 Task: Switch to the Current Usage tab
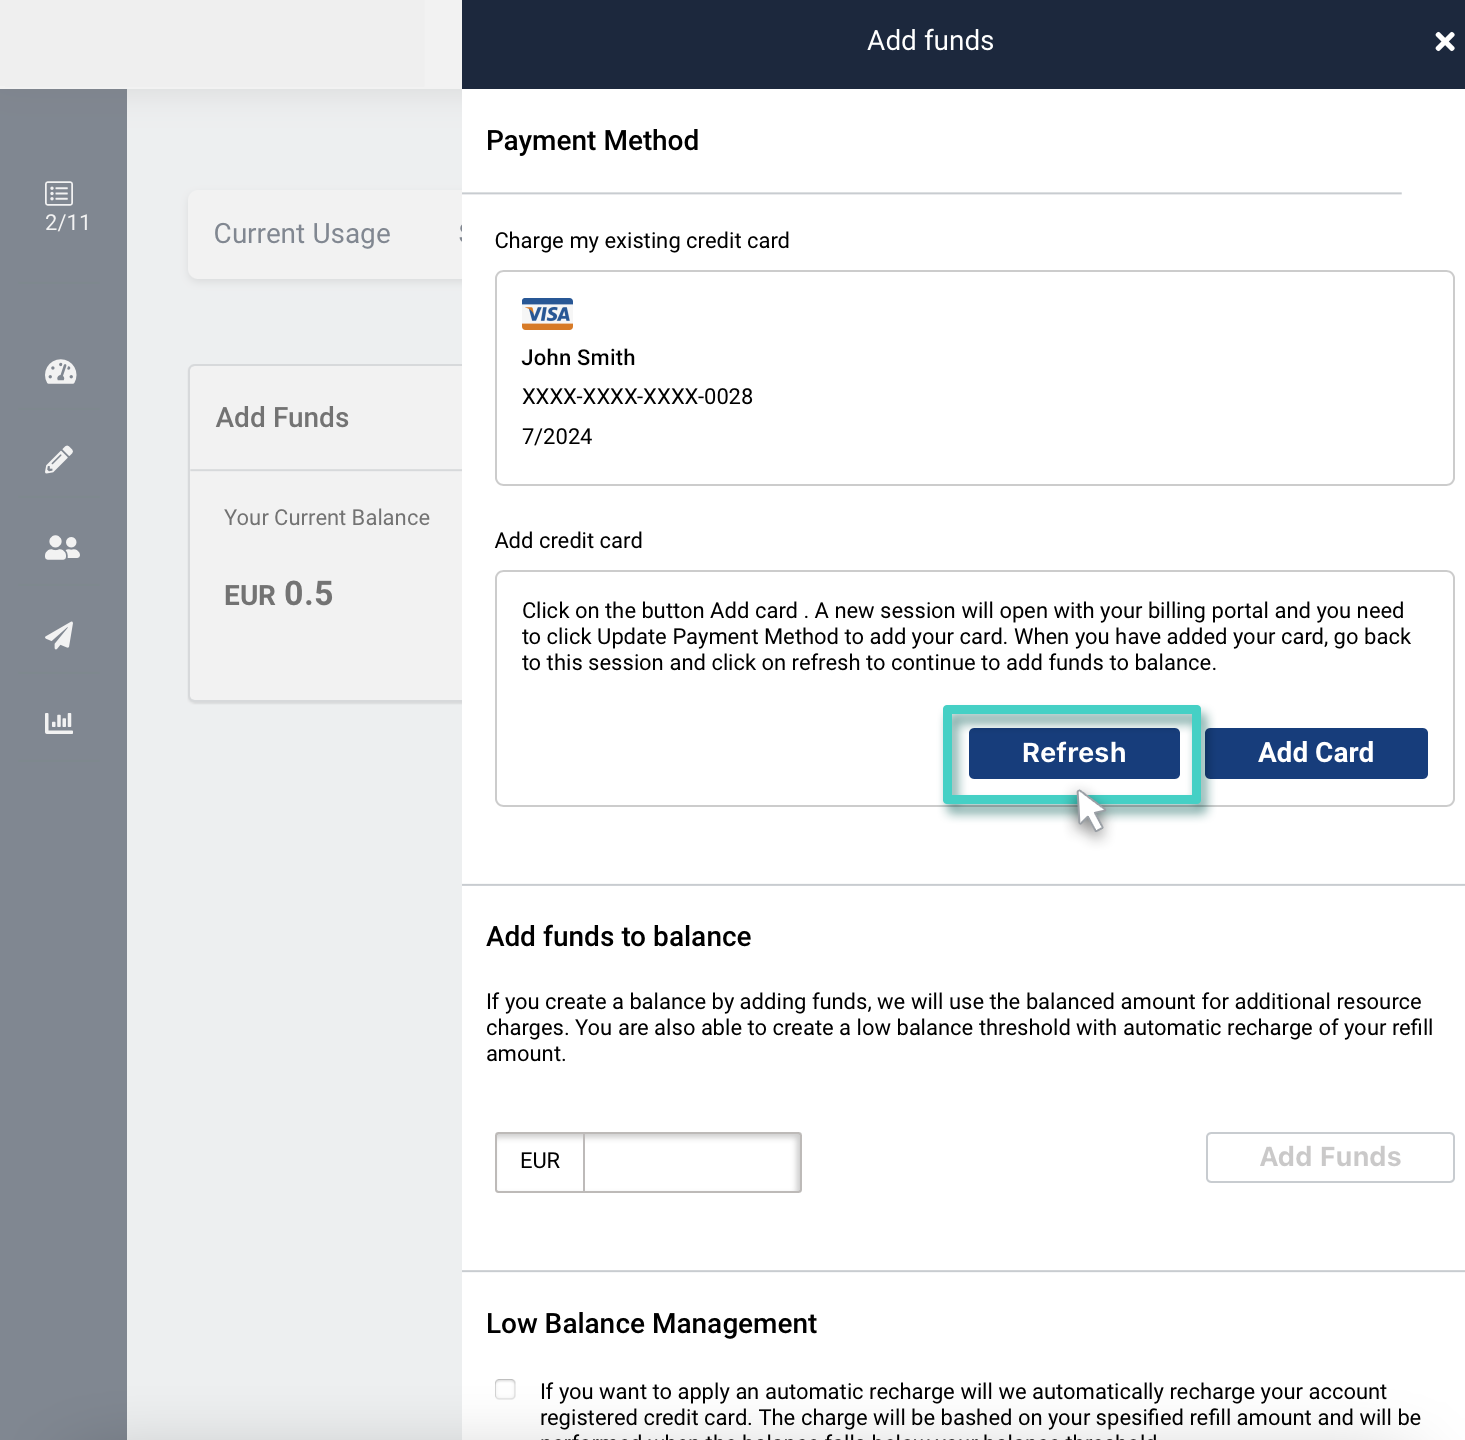point(302,234)
